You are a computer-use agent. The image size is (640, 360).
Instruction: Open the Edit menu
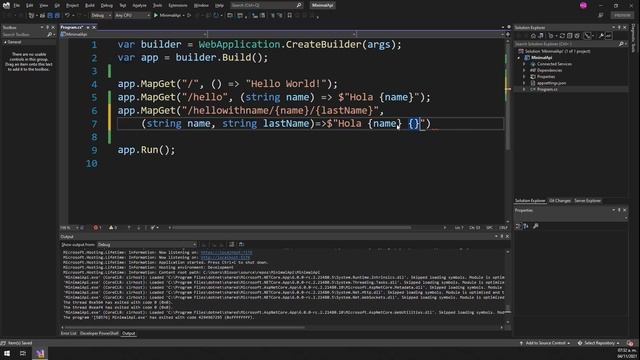coord(30,5)
